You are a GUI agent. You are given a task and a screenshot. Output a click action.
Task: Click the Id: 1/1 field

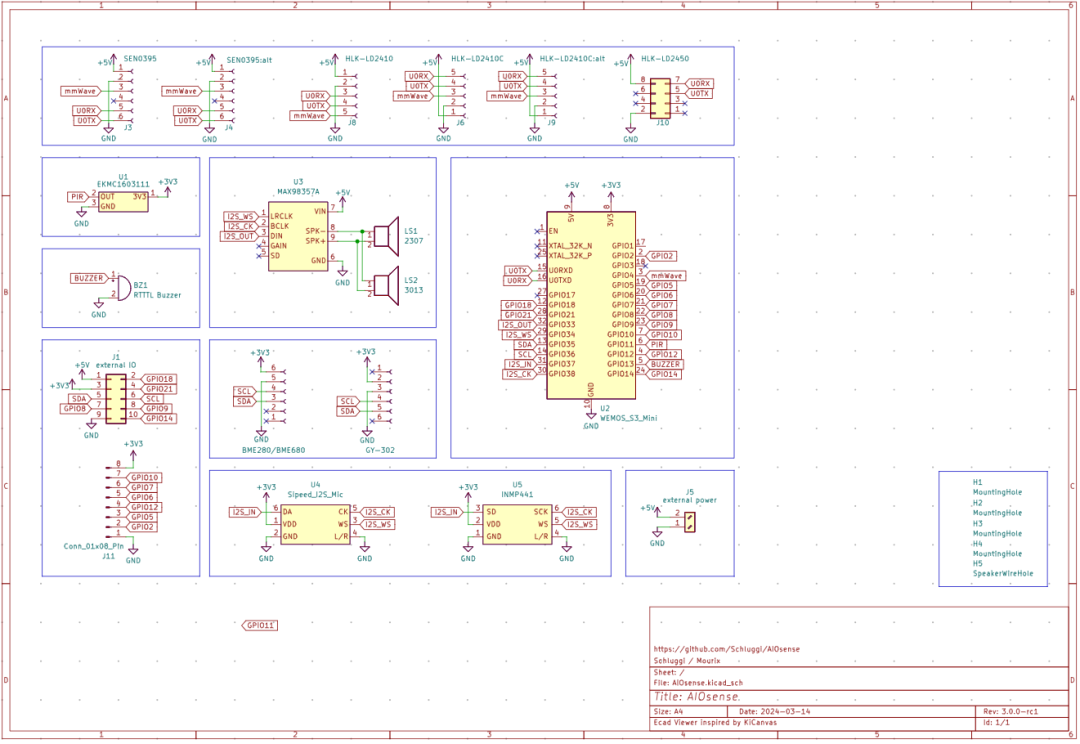click(997, 723)
